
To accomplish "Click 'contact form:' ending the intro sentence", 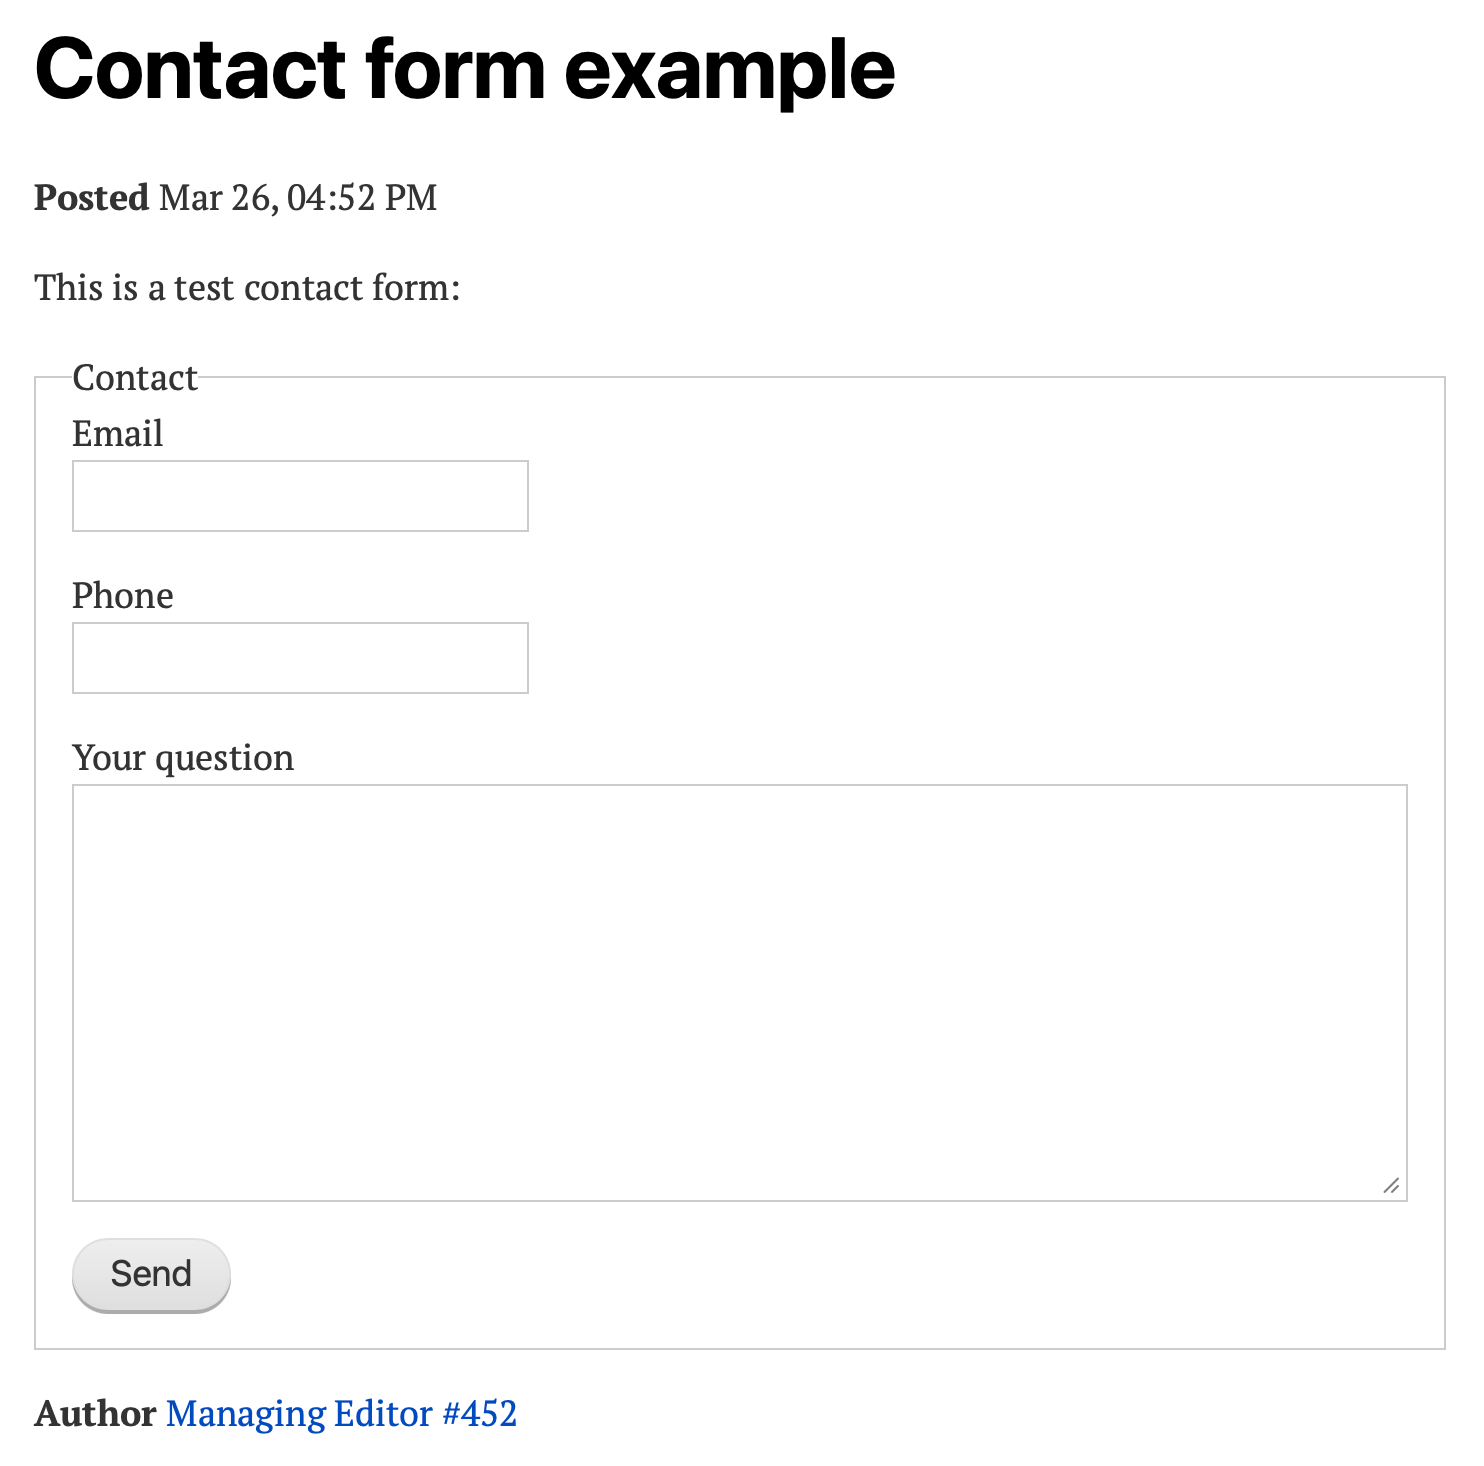I will click(352, 288).
